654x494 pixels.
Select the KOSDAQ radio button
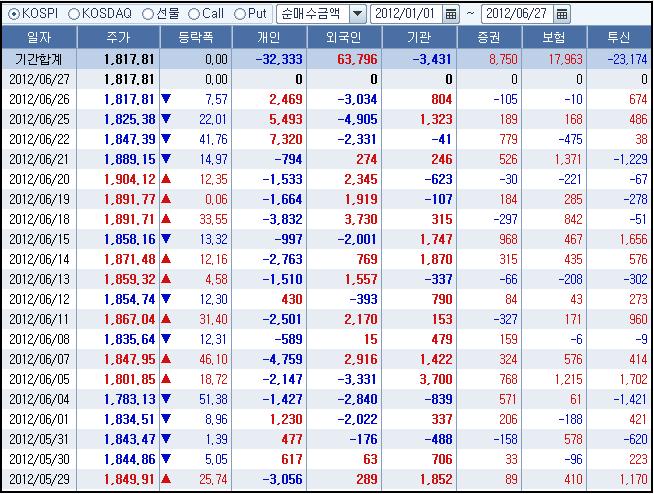(x=74, y=14)
